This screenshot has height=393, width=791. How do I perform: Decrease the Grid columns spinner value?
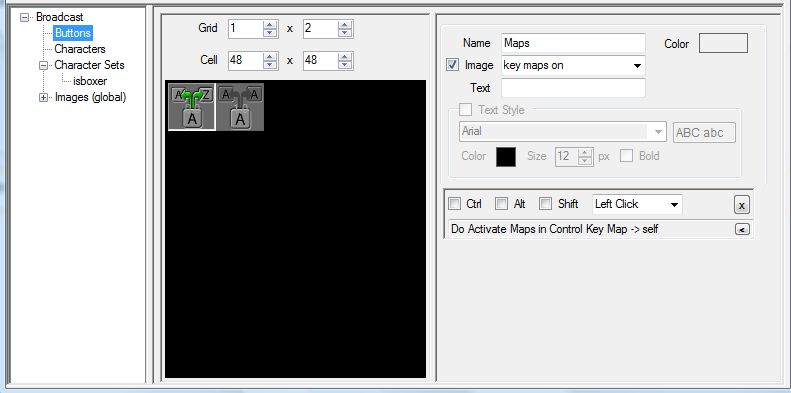pyautogui.click(x=345, y=33)
